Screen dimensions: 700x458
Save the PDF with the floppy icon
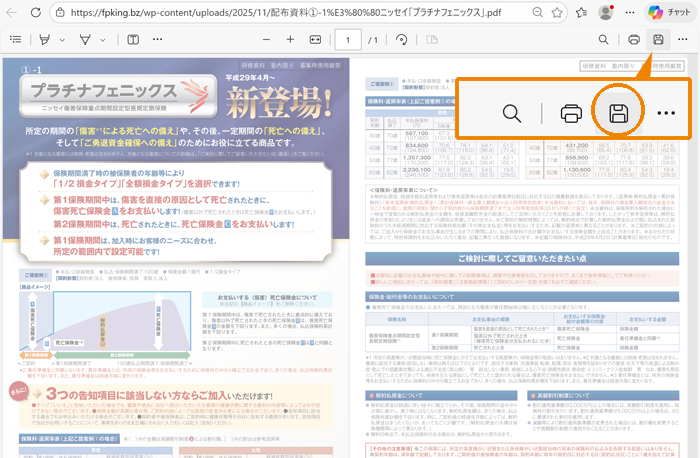tap(658, 40)
